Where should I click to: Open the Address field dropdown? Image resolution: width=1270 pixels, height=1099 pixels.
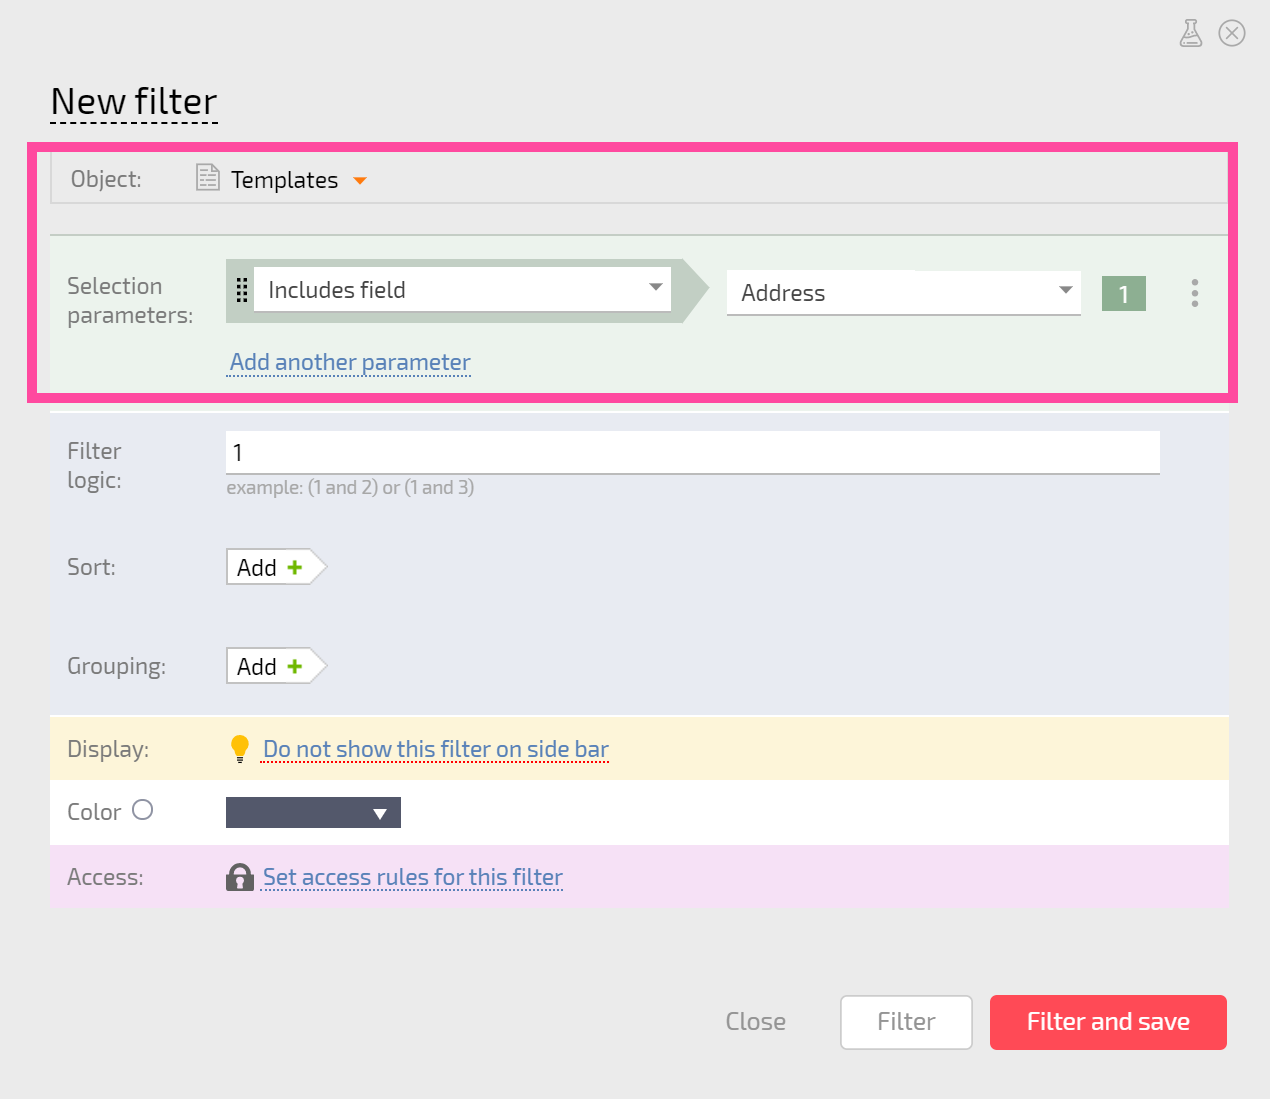(x=904, y=292)
